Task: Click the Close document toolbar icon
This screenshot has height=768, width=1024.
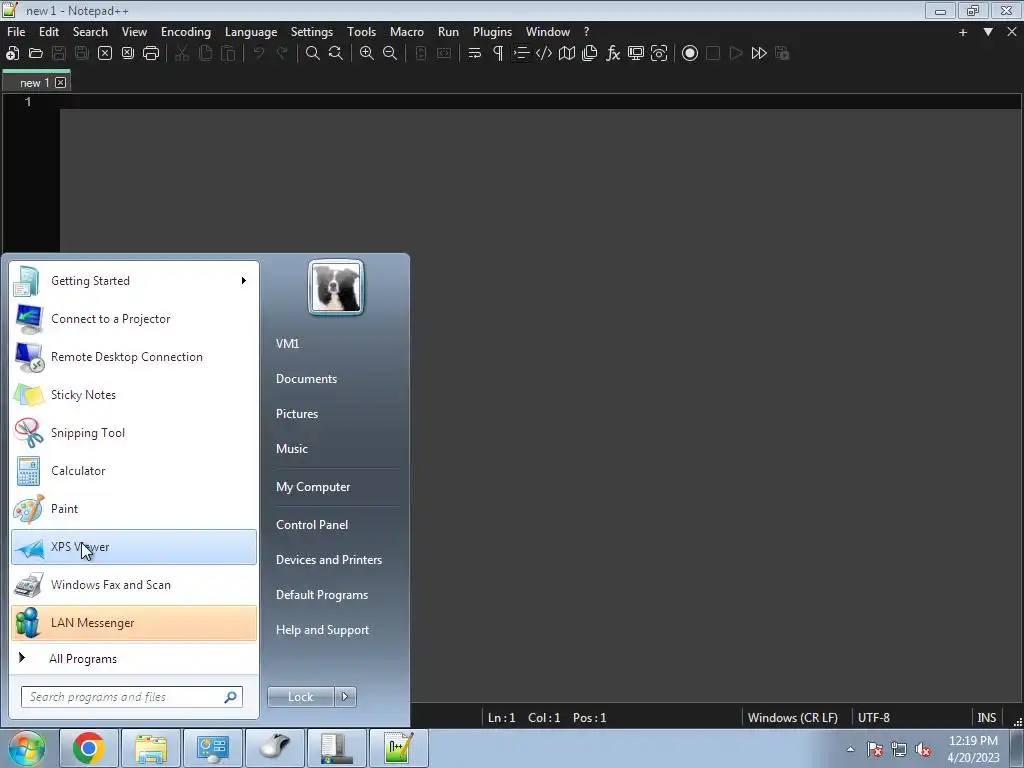Action: pyautogui.click(x=105, y=54)
